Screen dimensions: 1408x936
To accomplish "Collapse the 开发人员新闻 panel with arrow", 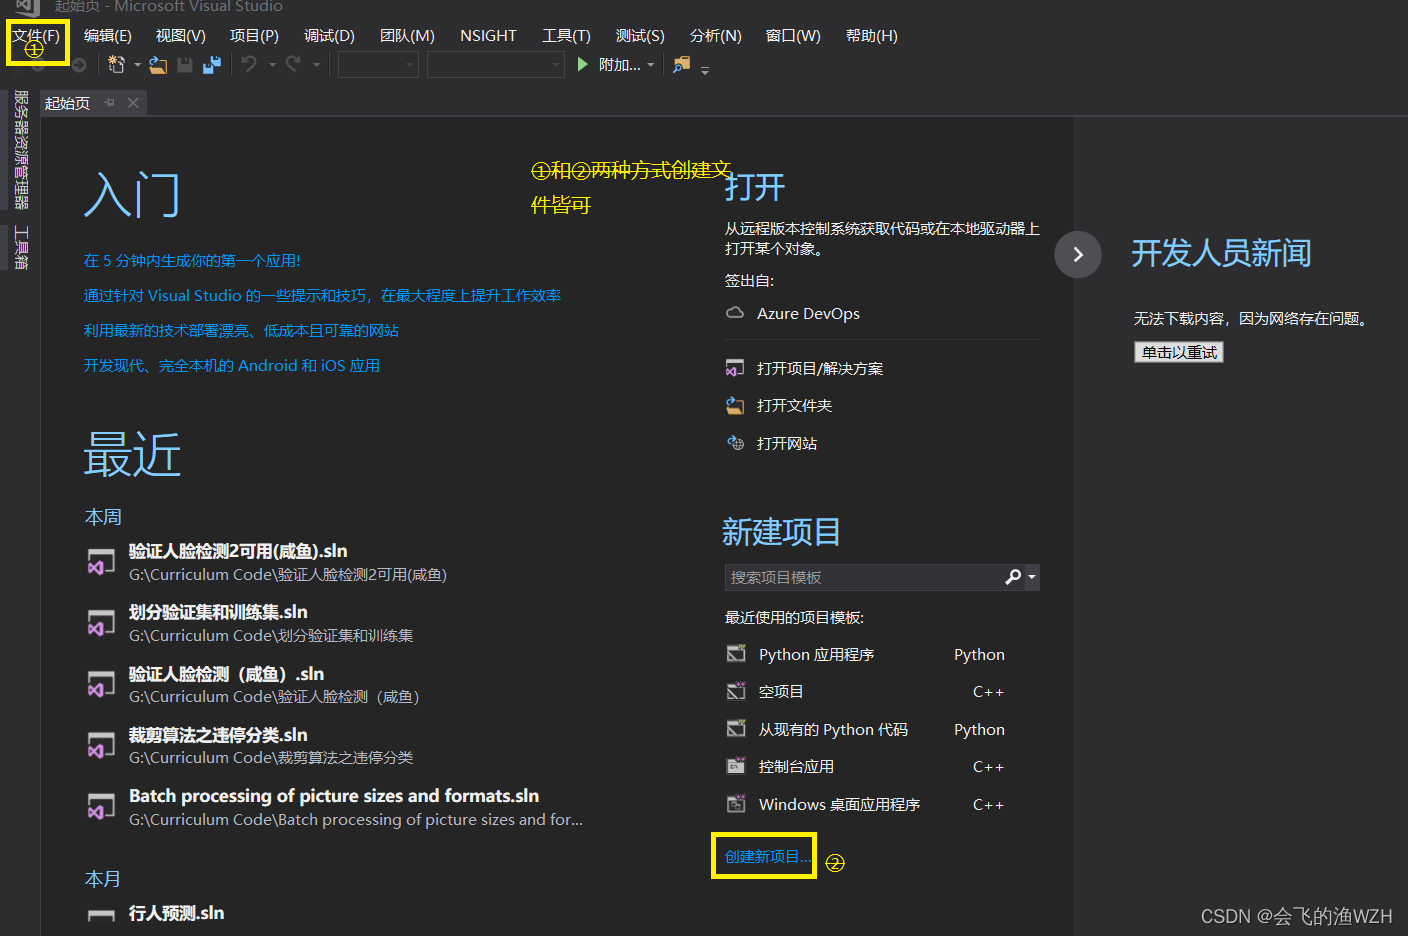I will click(x=1078, y=254).
